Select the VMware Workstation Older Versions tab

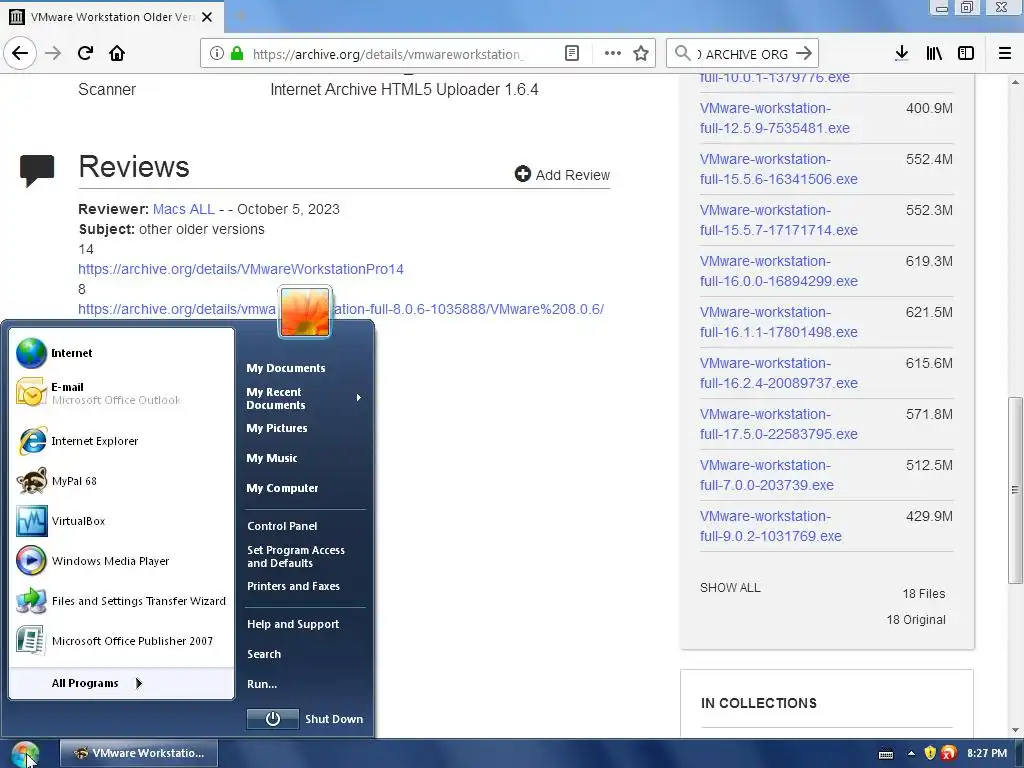(111, 17)
